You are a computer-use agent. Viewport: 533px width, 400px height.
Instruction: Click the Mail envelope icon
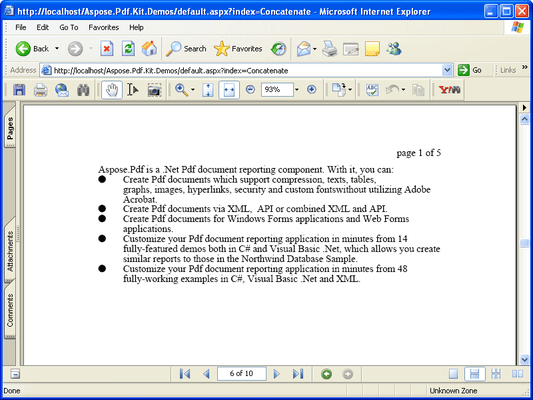click(x=304, y=49)
